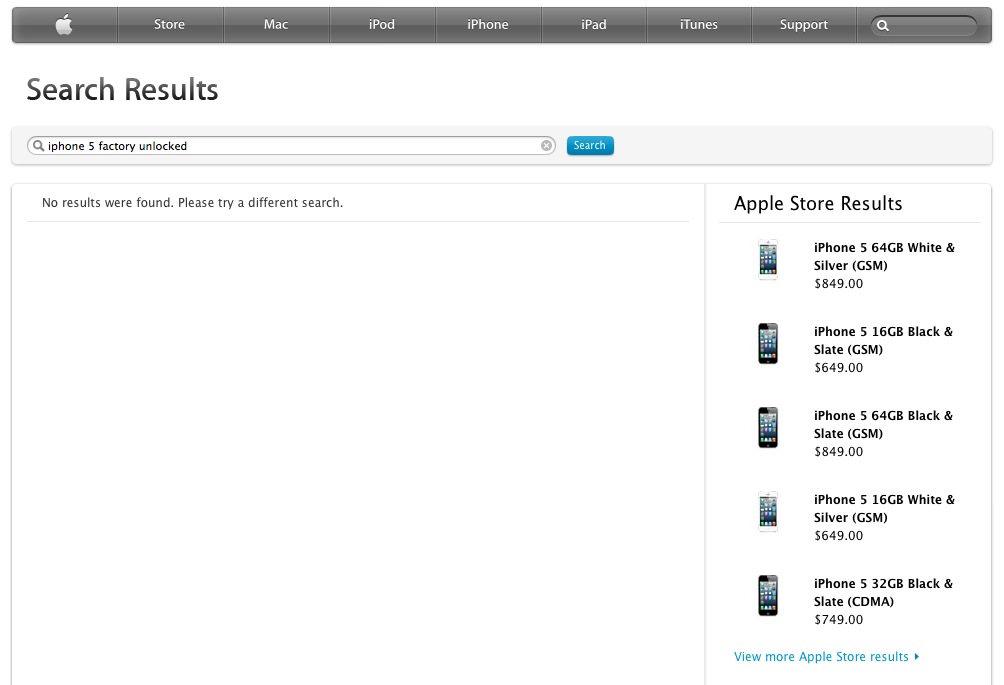
Task: Open iPhone 5 64GB Black & Slate (GSM)
Action: pos(883,424)
